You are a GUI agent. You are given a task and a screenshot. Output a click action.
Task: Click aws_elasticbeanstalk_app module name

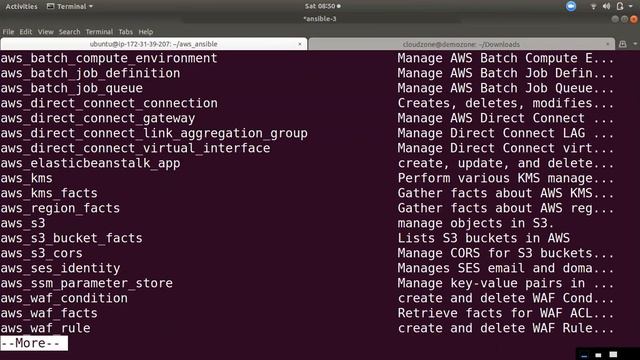pos(90,163)
